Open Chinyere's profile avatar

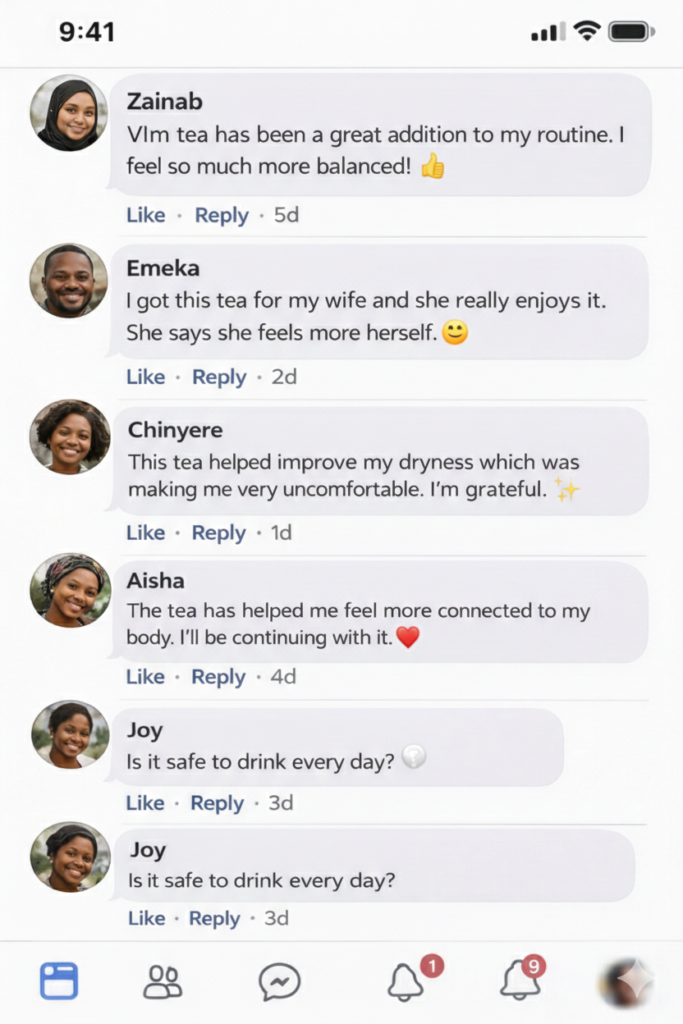[70, 436]
